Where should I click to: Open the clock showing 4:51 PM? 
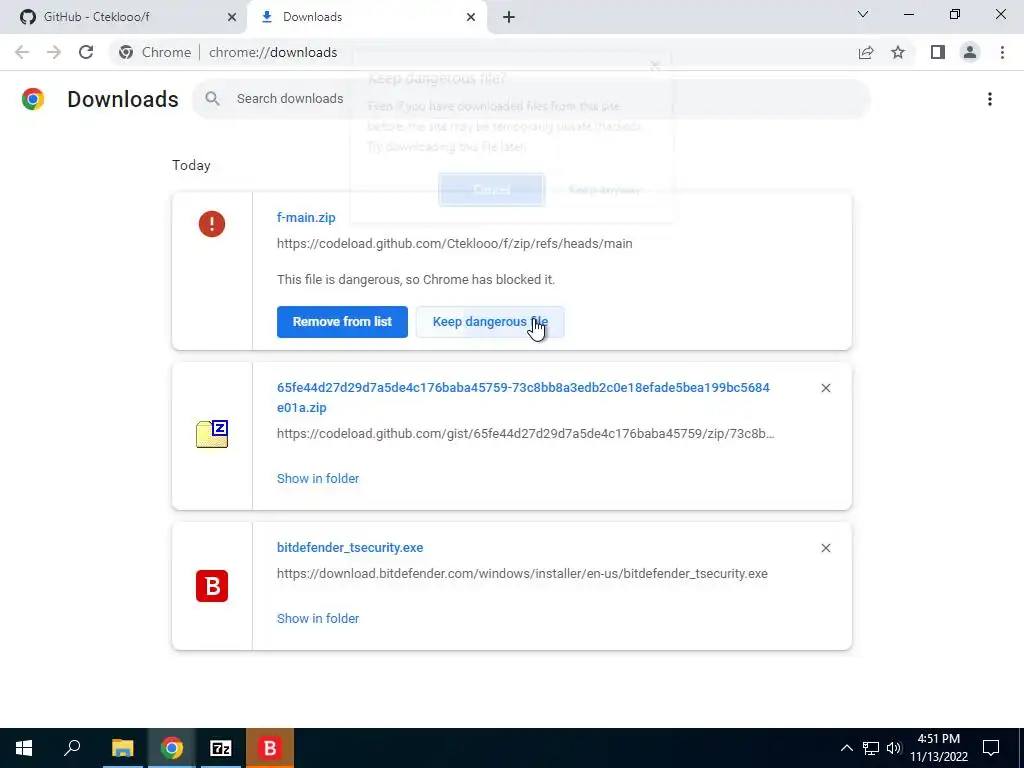pyautogui.click(x=938, y=748)
